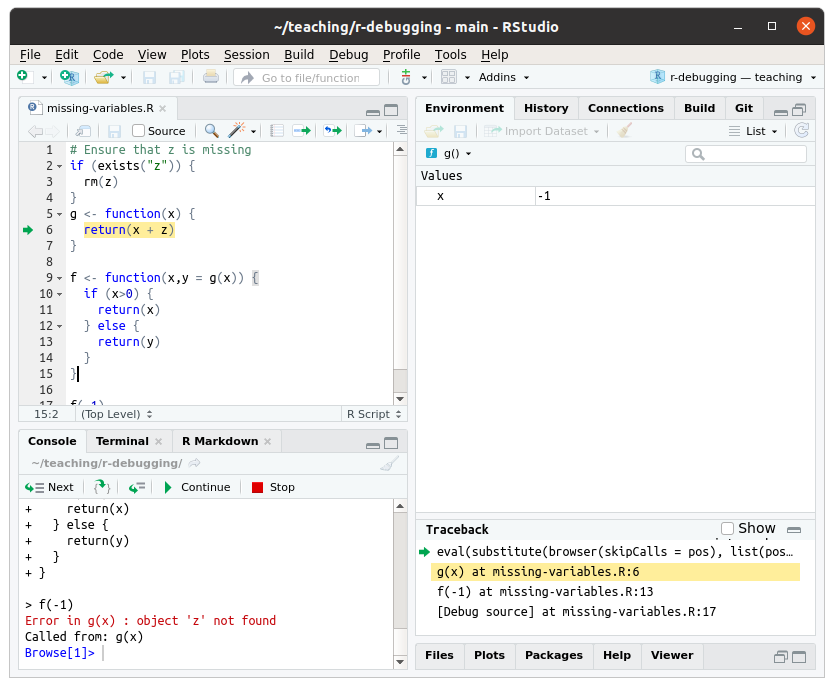
Task: Open the R Script file type selector
Action: (374, 414)
